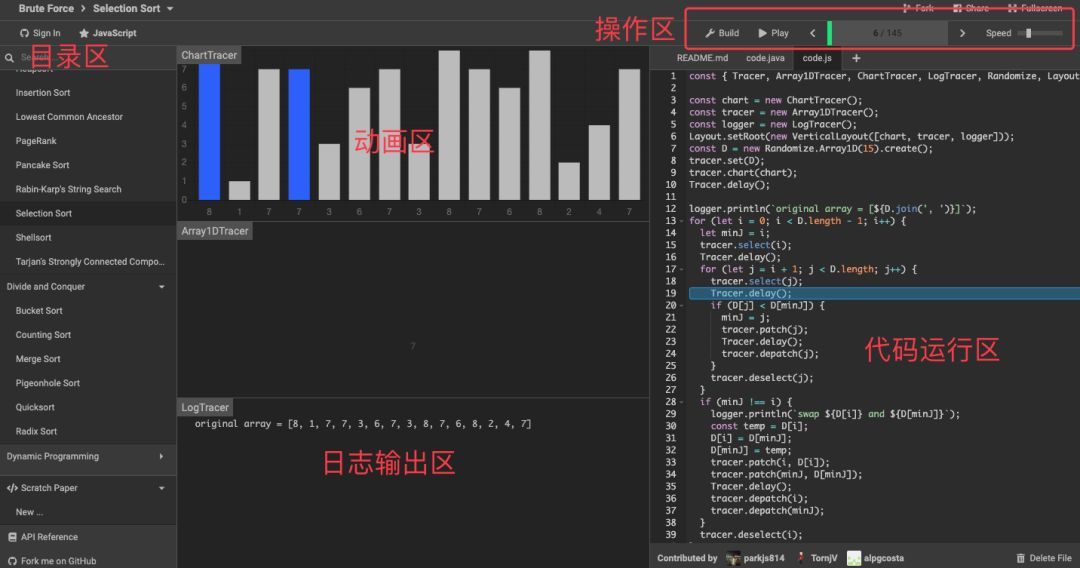Open Quicksort algorithm
Viewport: 1080px width, 568px height.
click(88, 407)
